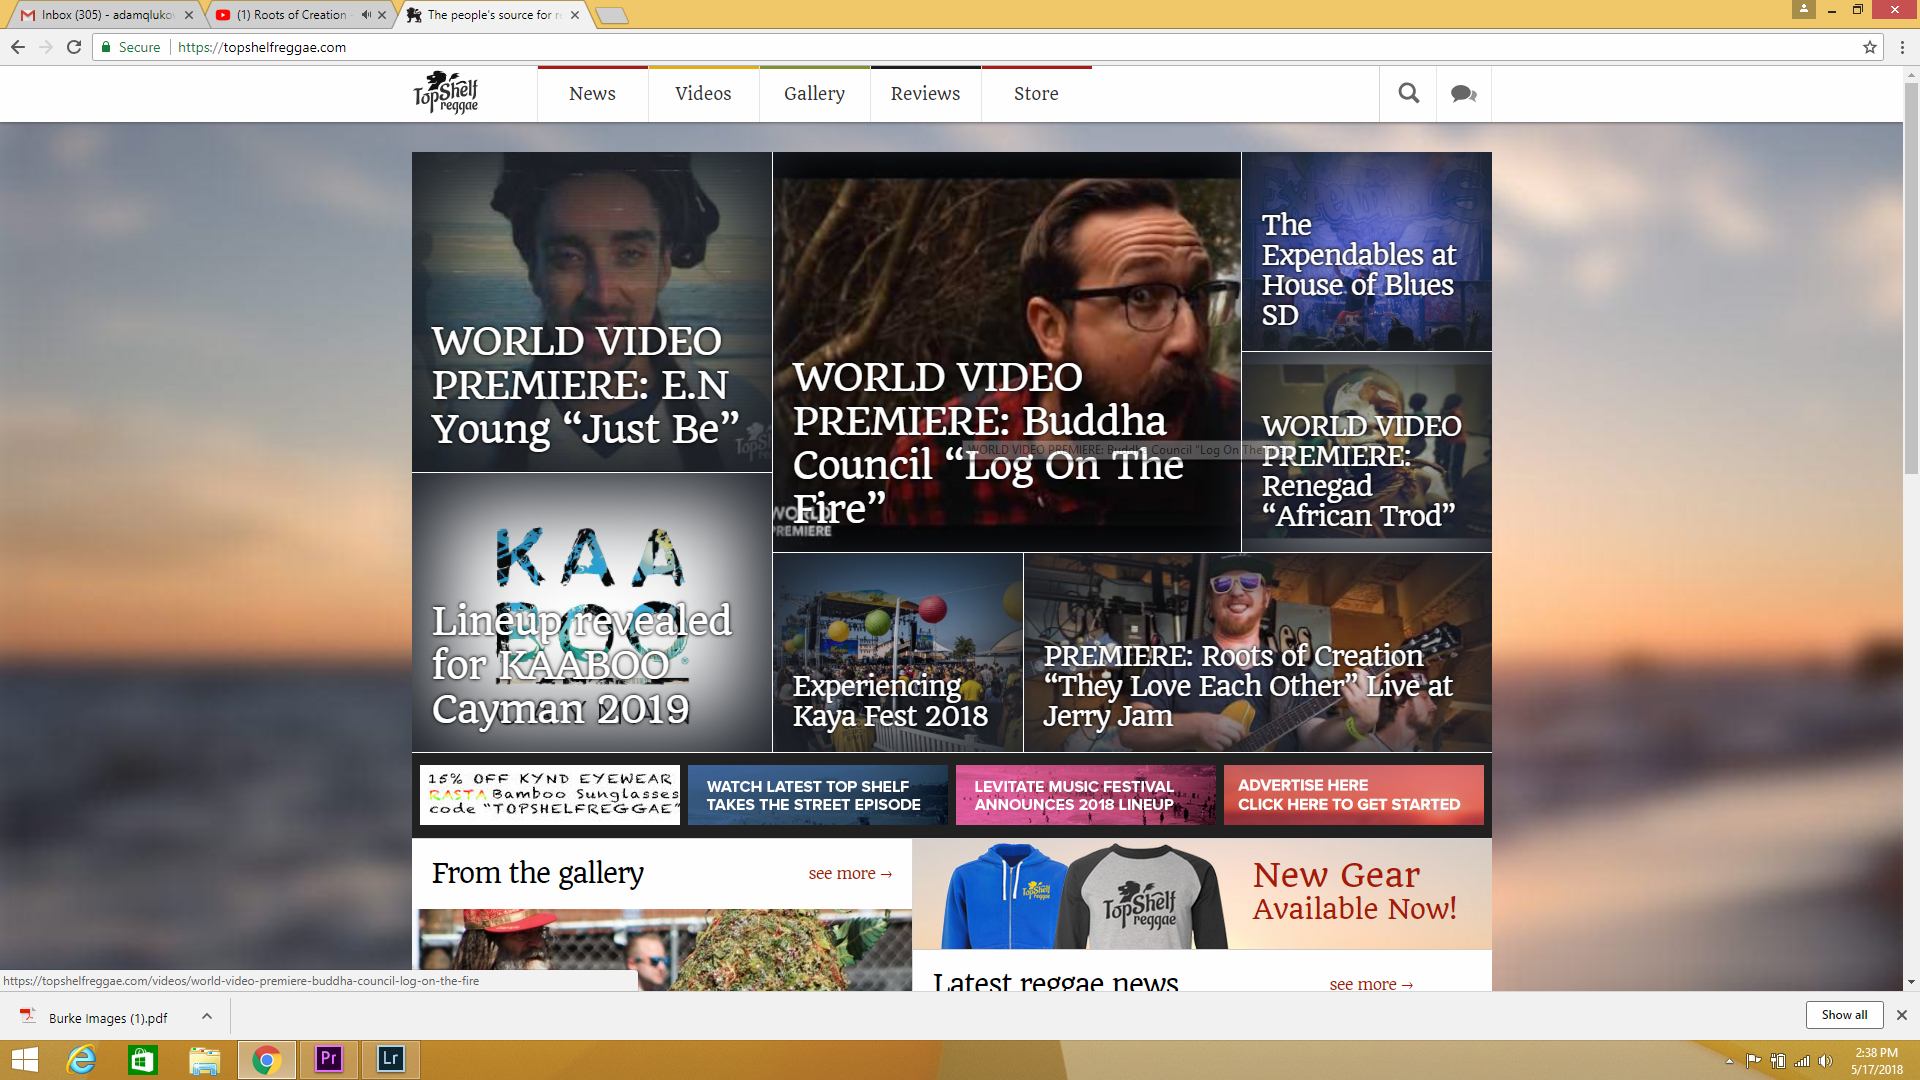Click the Advertise Here red banner

click(x=1353, y=795)
